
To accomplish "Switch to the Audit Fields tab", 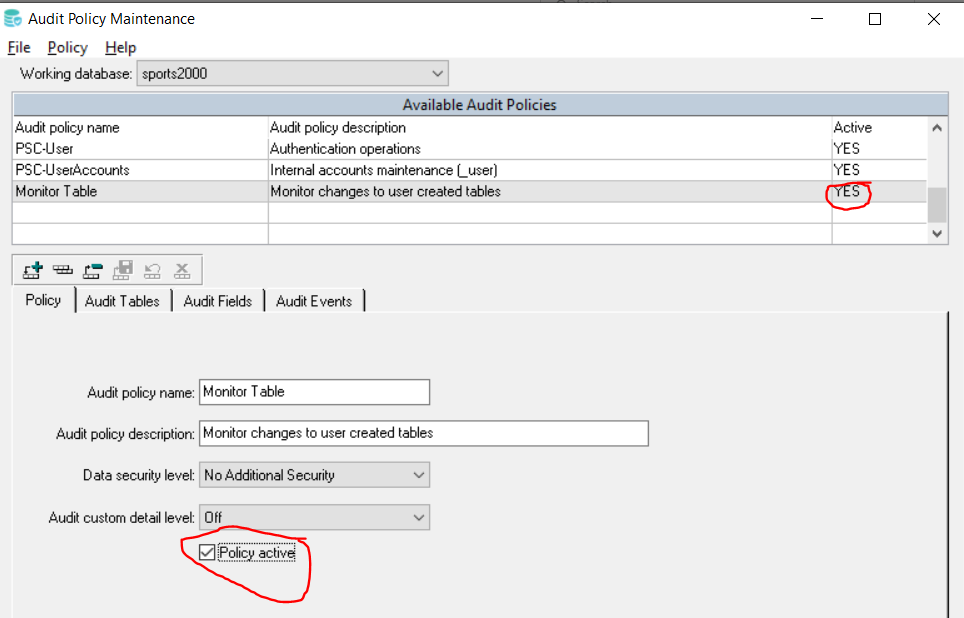I will click(x=218, y=301).
